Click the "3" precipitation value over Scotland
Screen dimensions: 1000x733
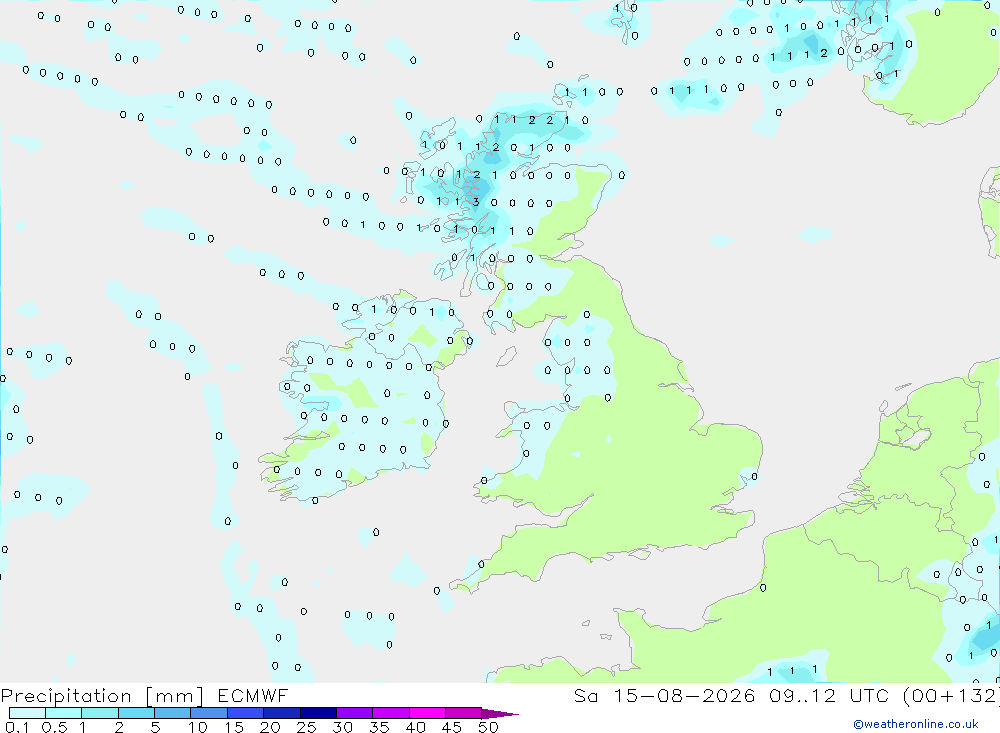coord(476,202)
